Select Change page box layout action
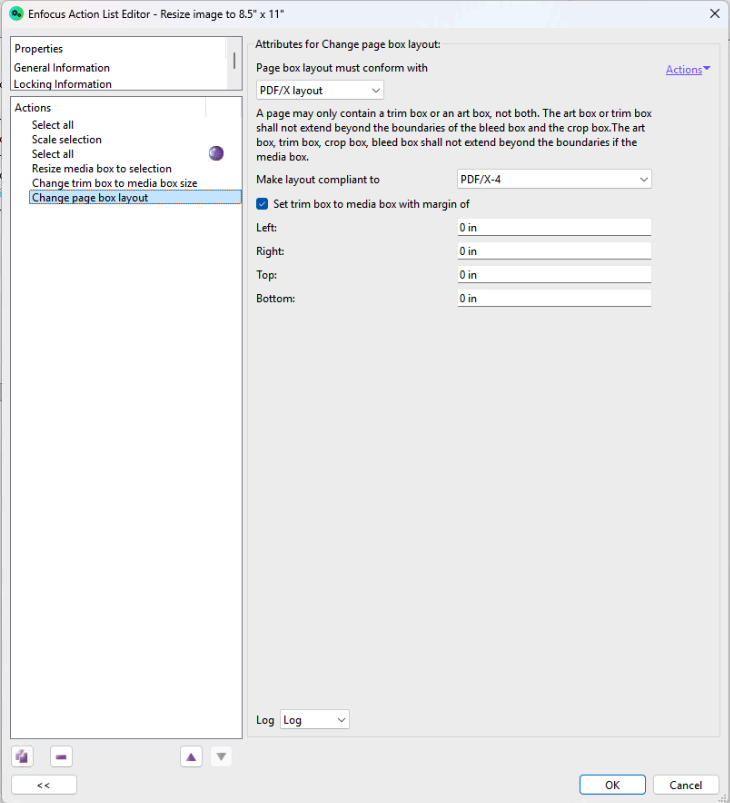 click(x=135, y=198)
